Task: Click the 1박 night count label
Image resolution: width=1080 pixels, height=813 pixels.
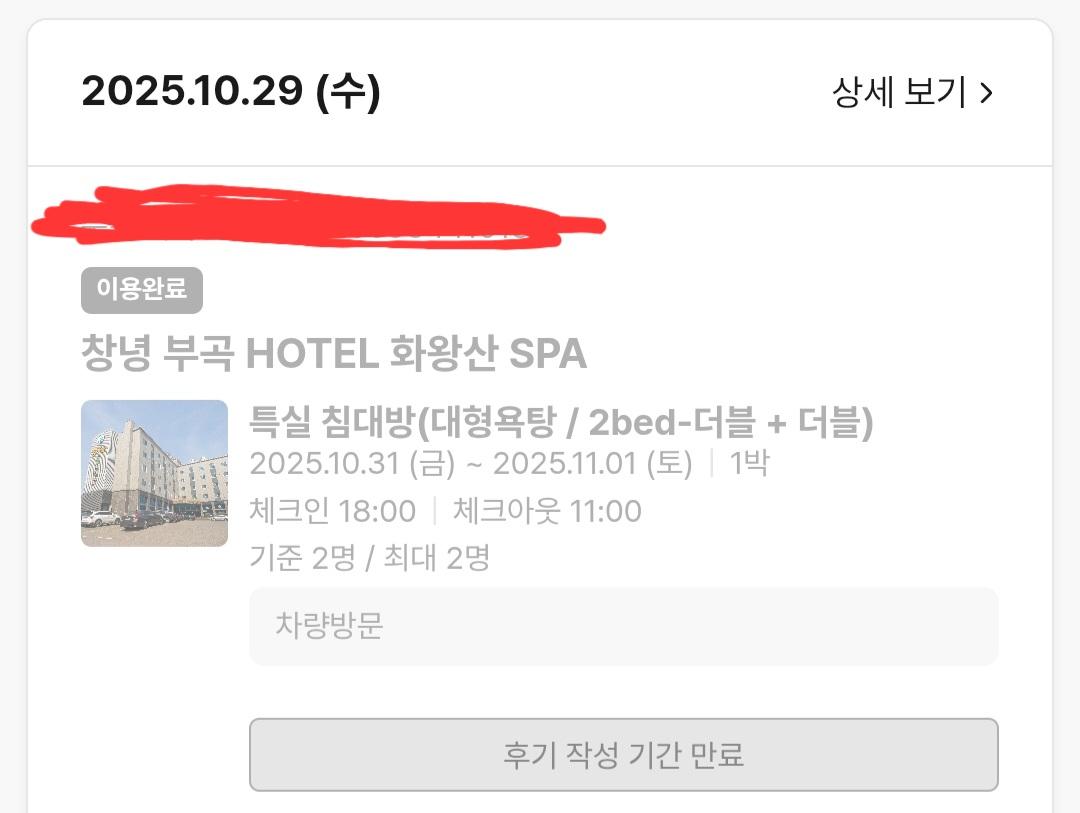Action: [x=751, y=464]
